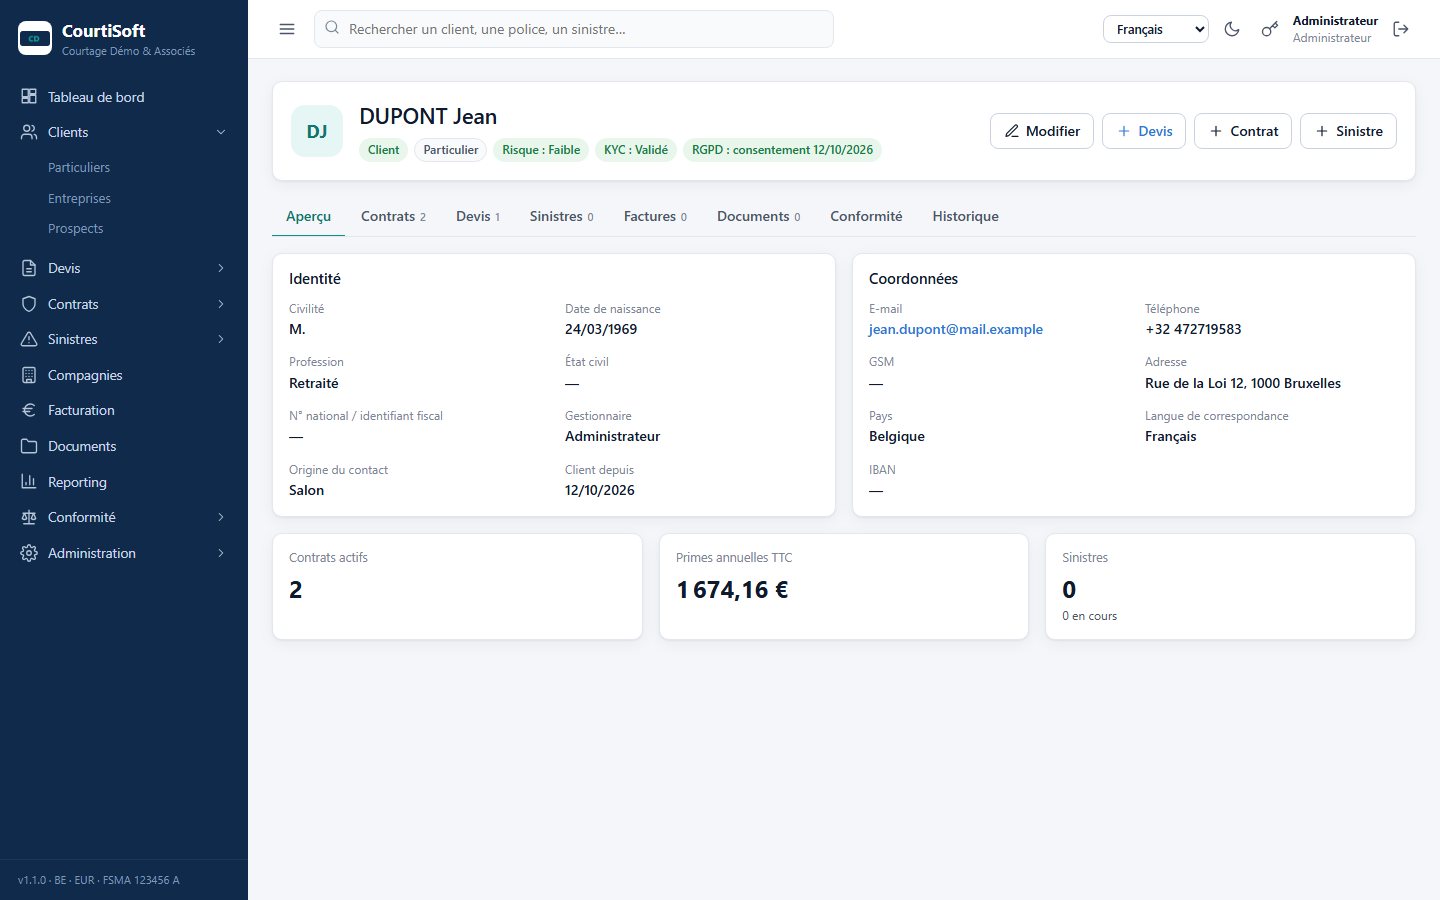The image size is (1440, 900).
Task: Click the logout icon
Action: 1401,29
